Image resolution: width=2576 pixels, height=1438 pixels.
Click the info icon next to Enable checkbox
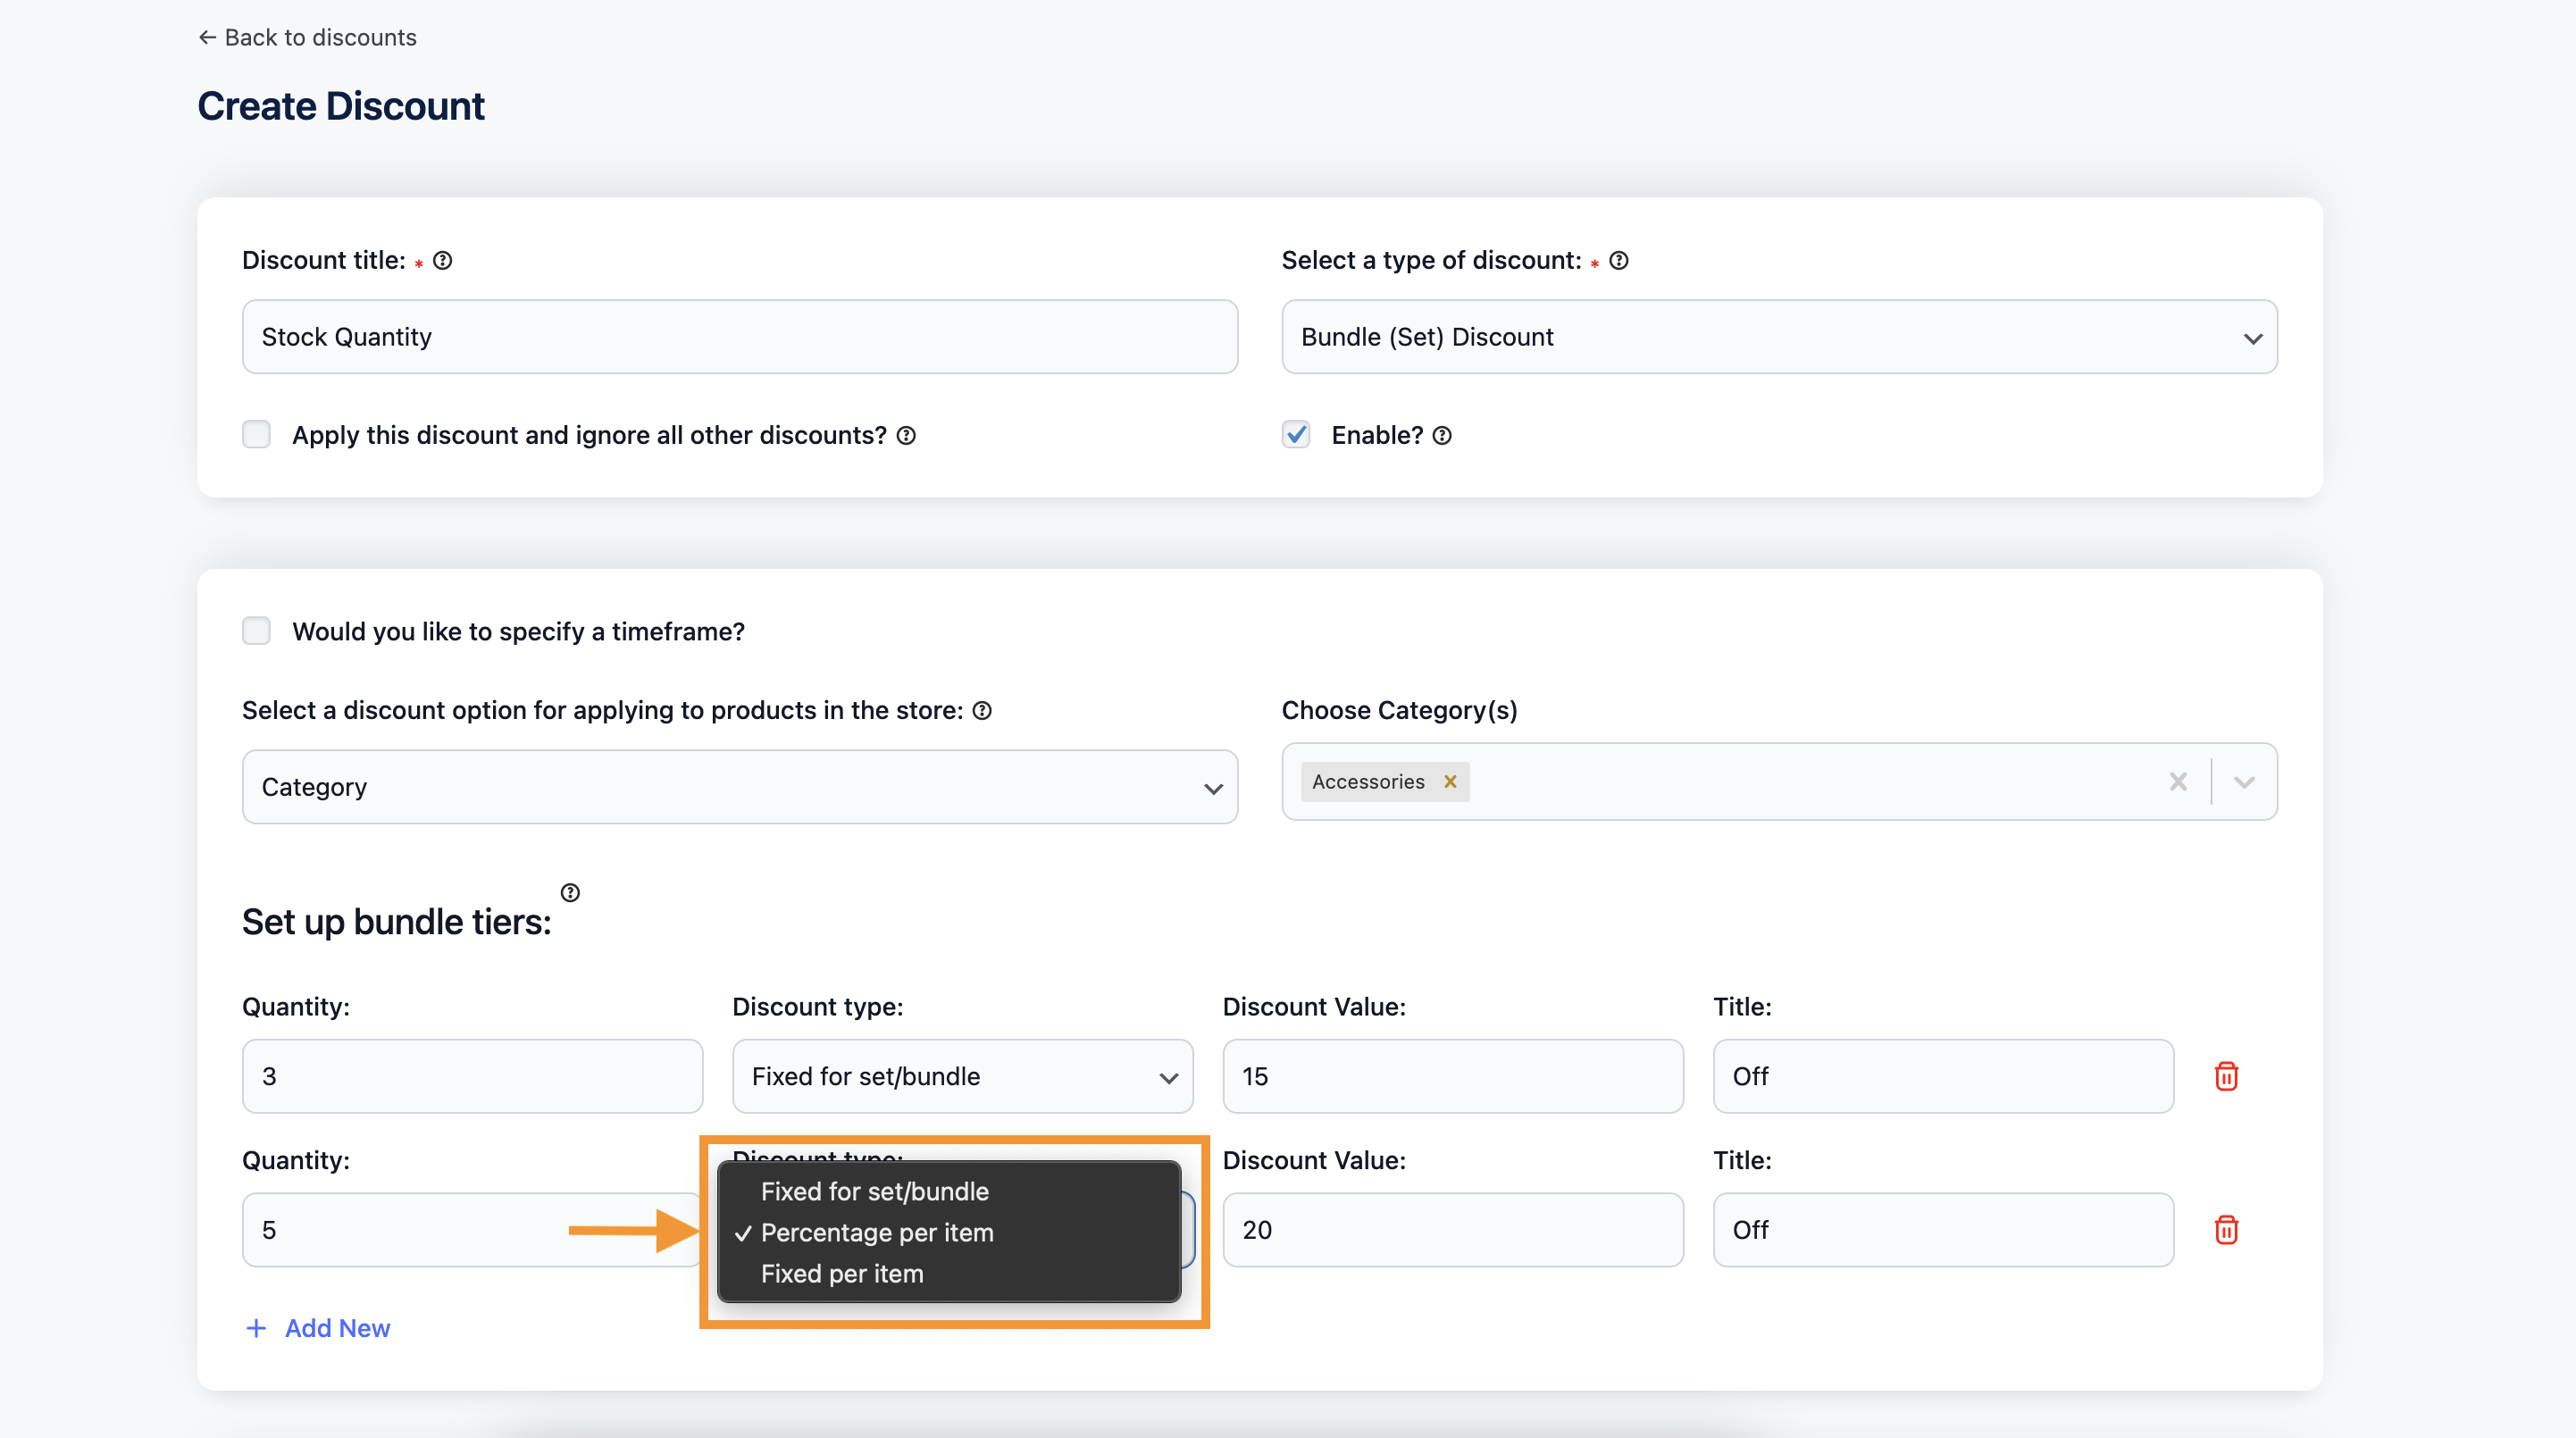coord(1442,435)
